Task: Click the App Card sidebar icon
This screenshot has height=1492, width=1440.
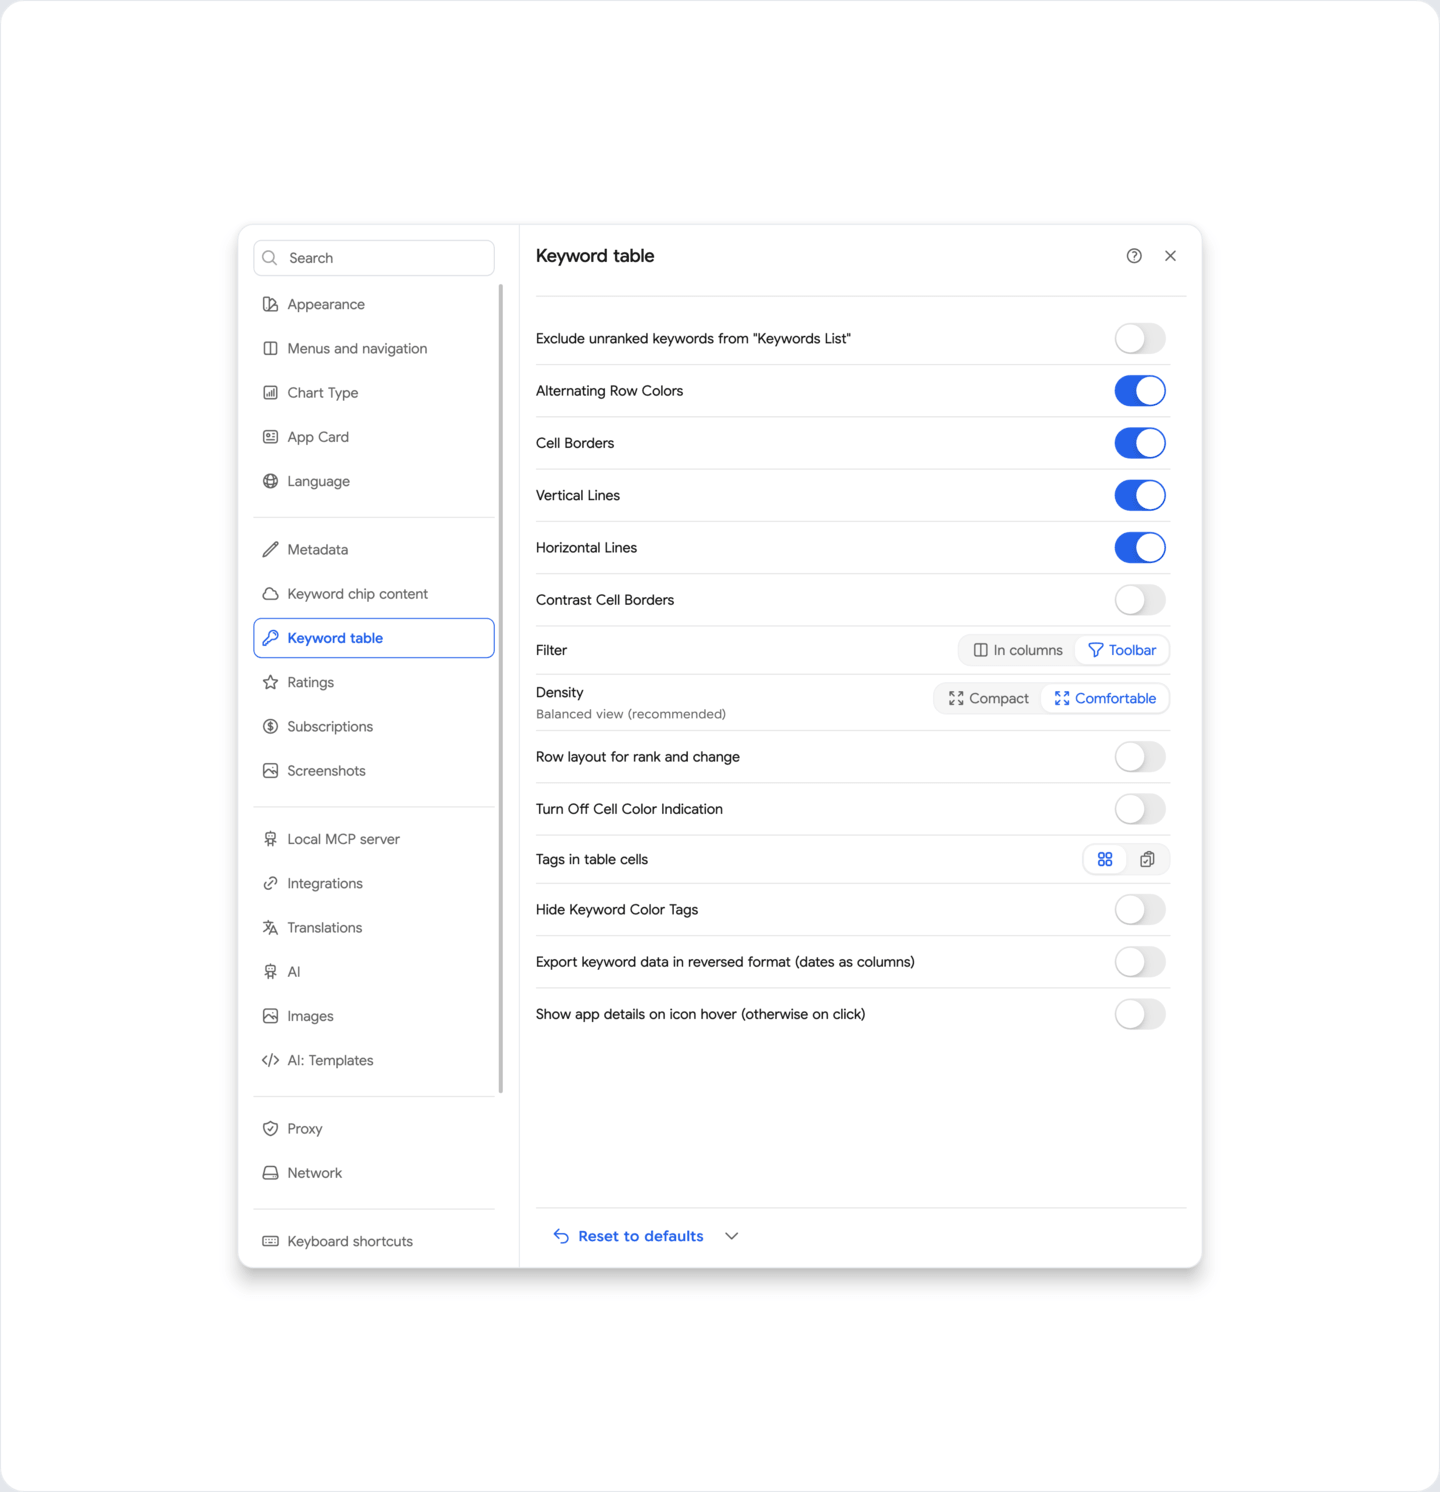Action: (x=270, y=437)
